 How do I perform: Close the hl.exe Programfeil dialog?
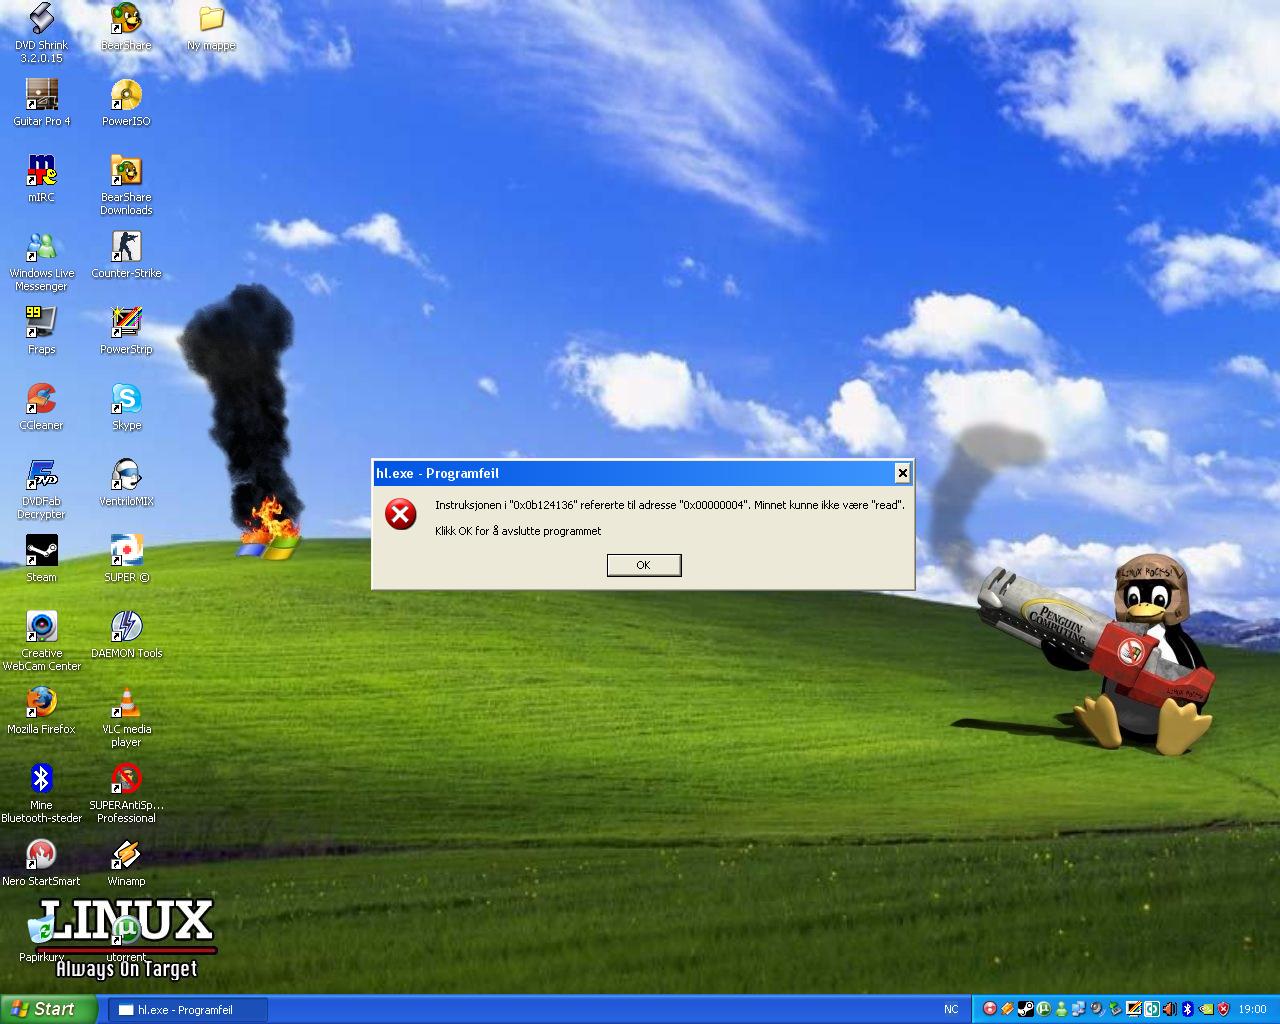[x=902, y=473]
